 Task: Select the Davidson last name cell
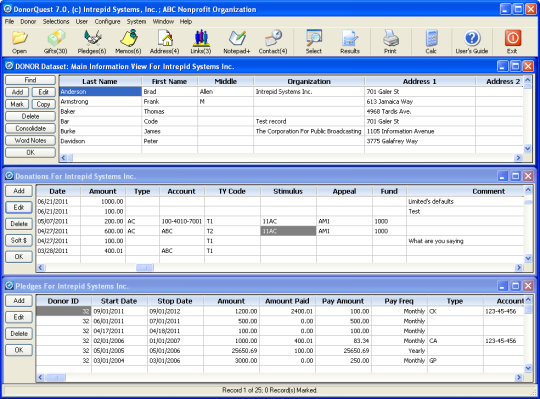[100, 141]
